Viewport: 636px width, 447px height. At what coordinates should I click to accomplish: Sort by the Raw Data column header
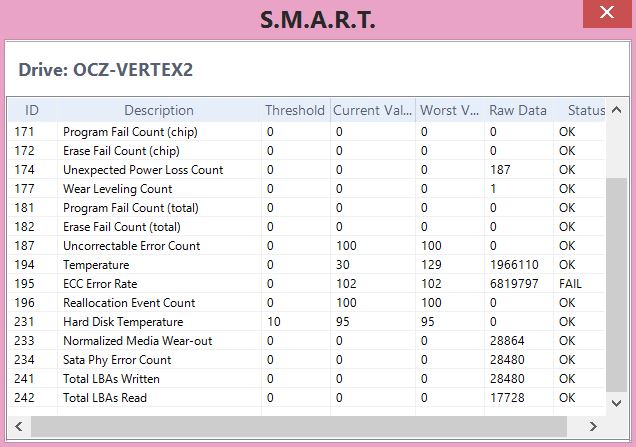(518, 110)
